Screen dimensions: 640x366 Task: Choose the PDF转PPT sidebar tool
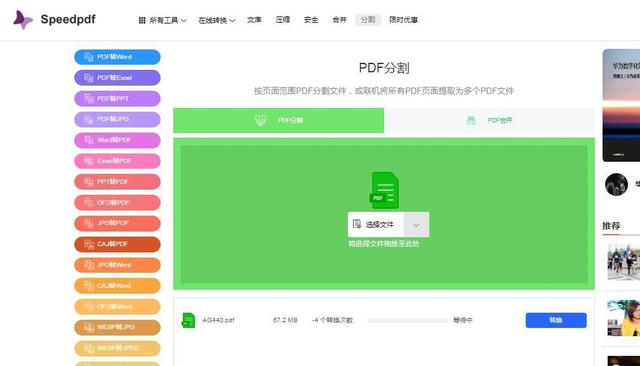tap(118, 99)
